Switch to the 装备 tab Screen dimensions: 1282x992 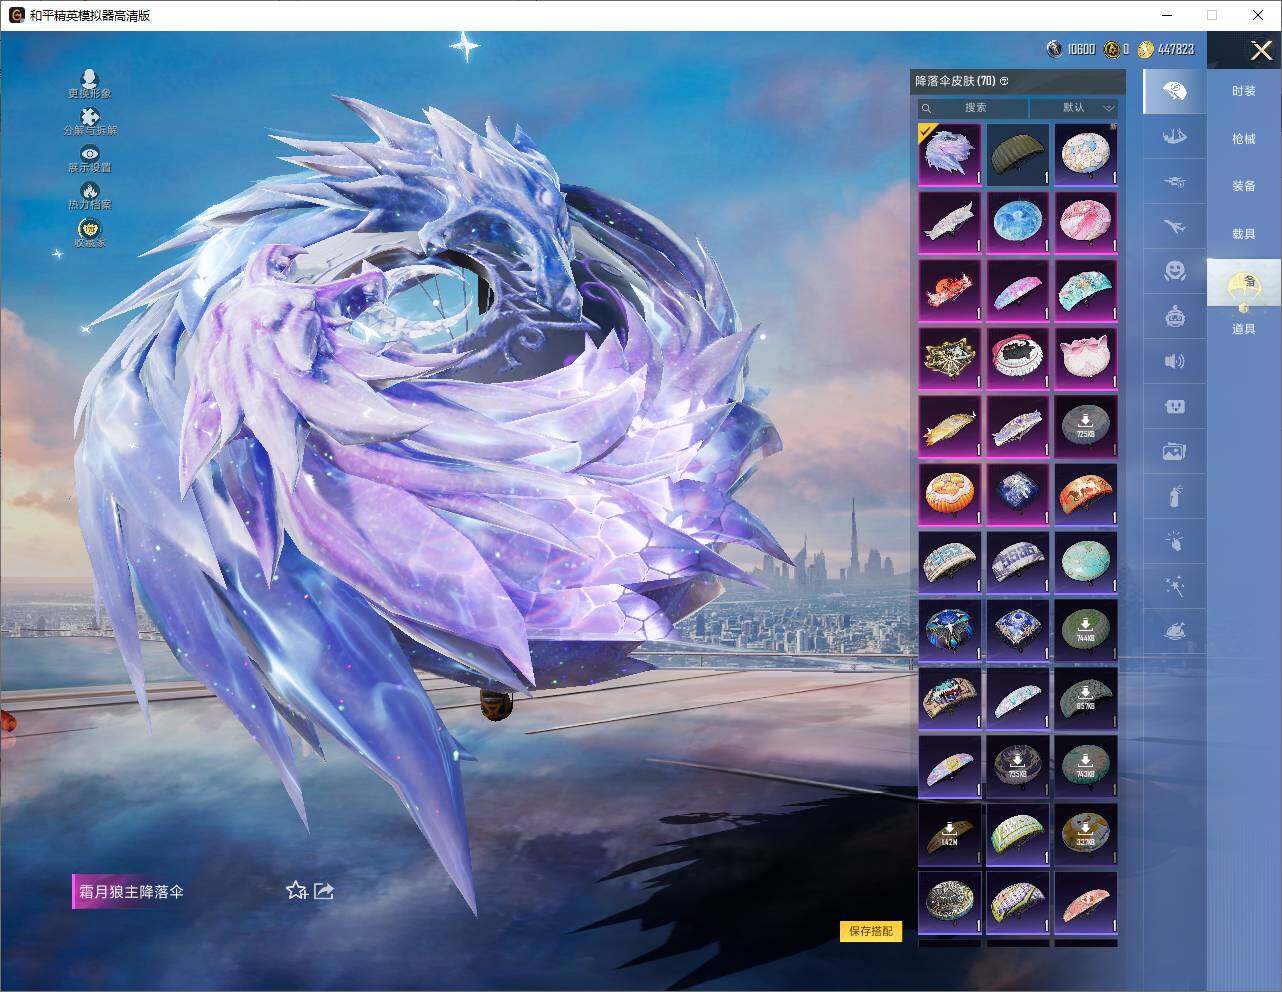[1244, 186]
